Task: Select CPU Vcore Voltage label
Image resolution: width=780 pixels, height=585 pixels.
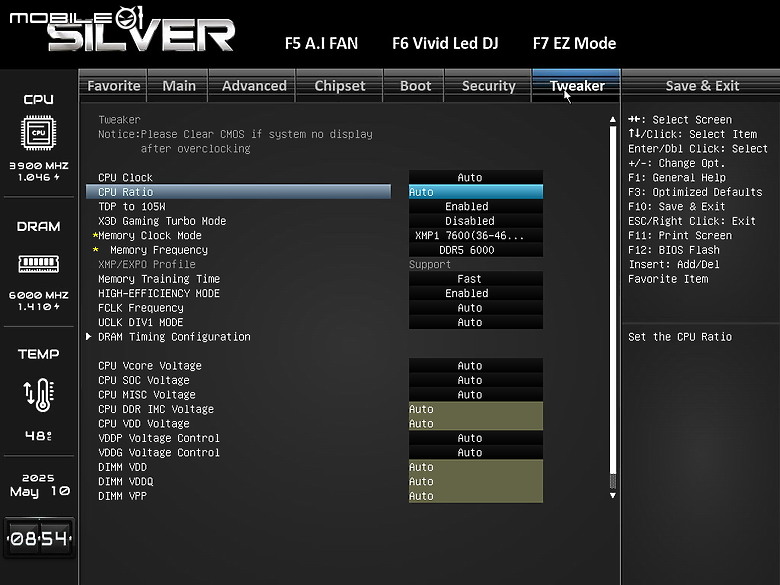Action: click(150, 366)
